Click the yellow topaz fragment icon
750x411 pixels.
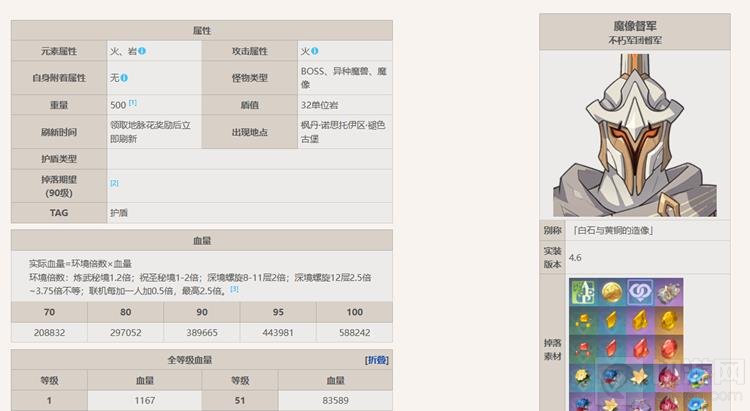click(611, 320)
